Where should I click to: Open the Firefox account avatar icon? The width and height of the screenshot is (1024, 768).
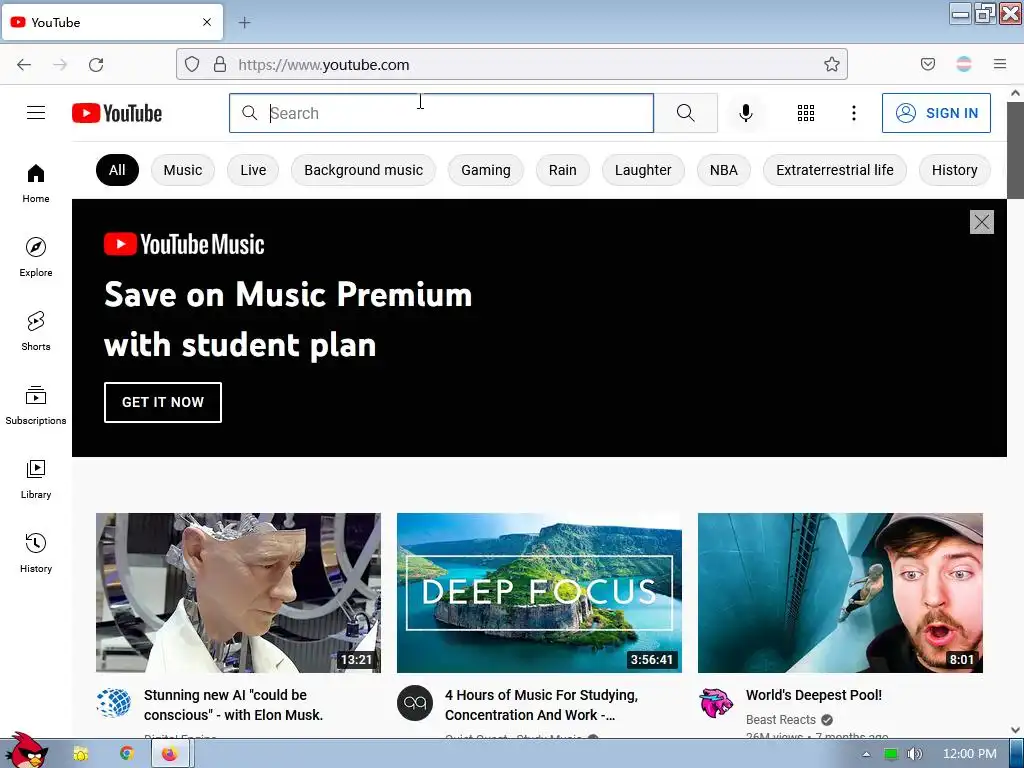click(963, 64)
